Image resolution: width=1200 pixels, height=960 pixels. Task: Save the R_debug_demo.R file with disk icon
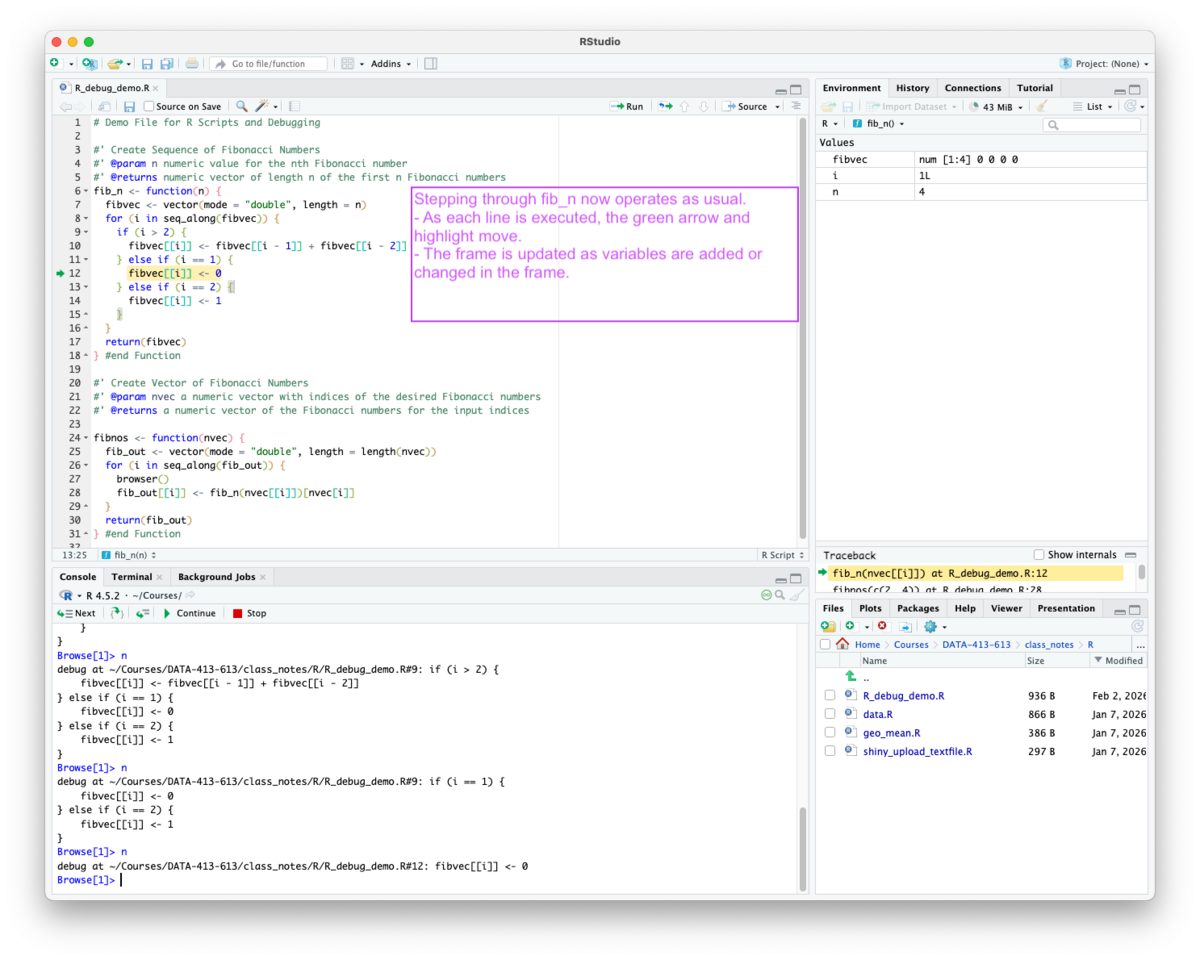130,106
